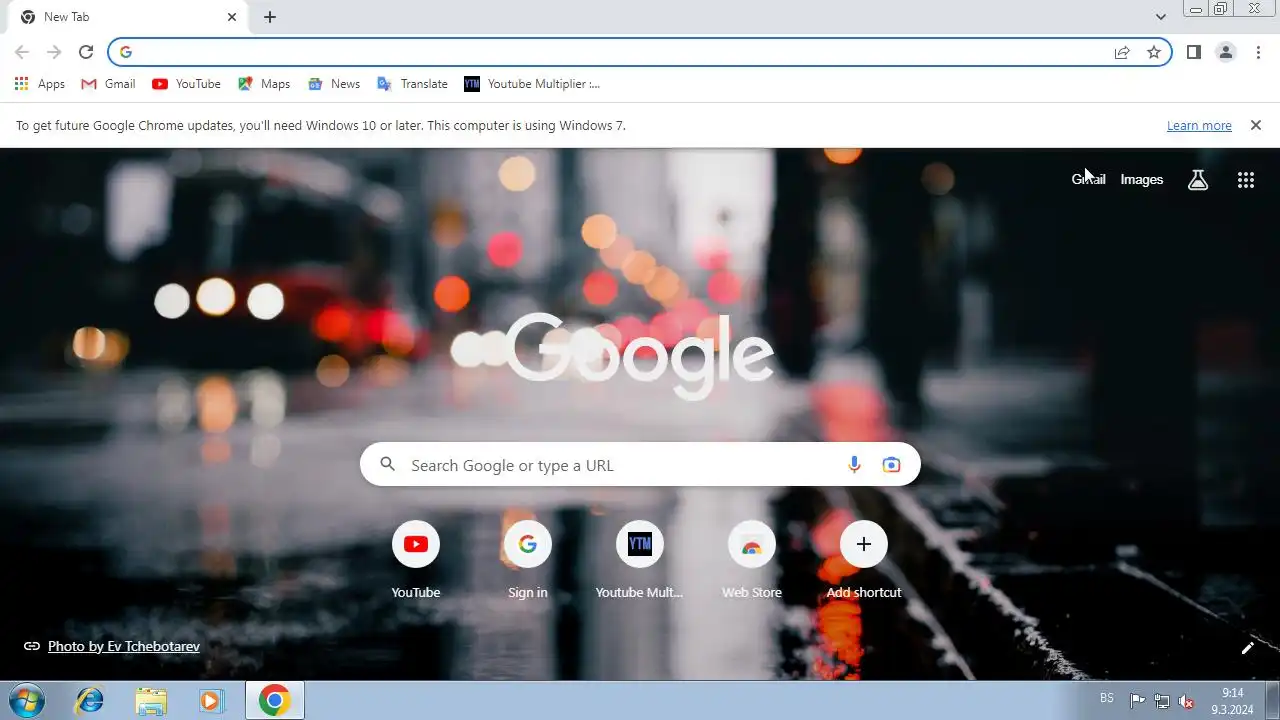Open Photo by Ev Tchebotarev link
The height and width of the screenshot is (720, 1280).
click(124, 647)
